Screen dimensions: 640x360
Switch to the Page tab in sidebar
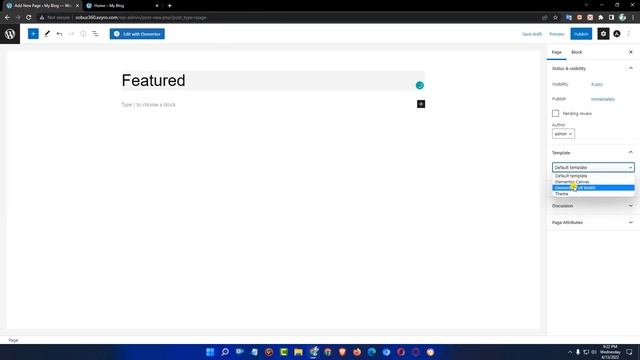[556, 52]
